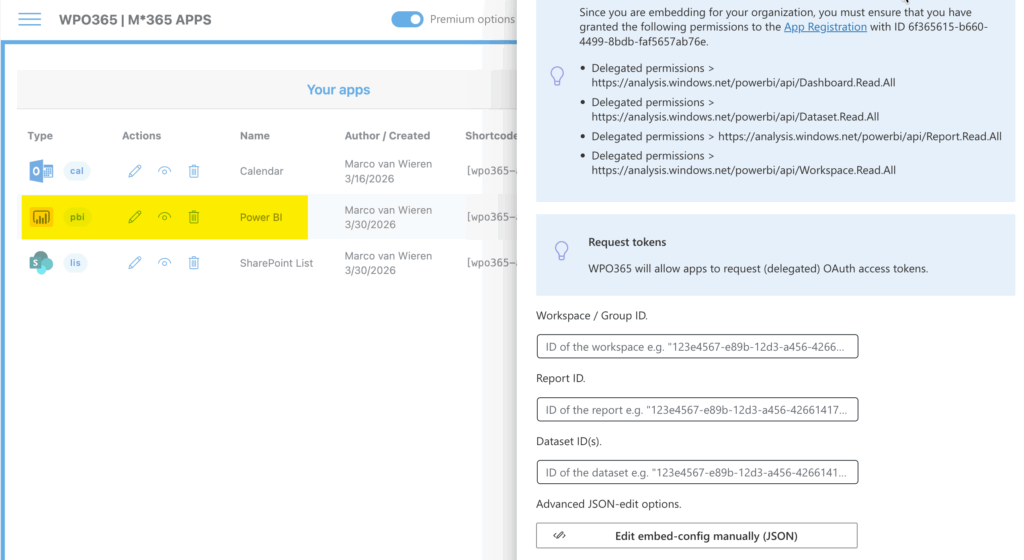Focus the Workspace / Group ID field
Screen dimensions: 1024x560
697,347
